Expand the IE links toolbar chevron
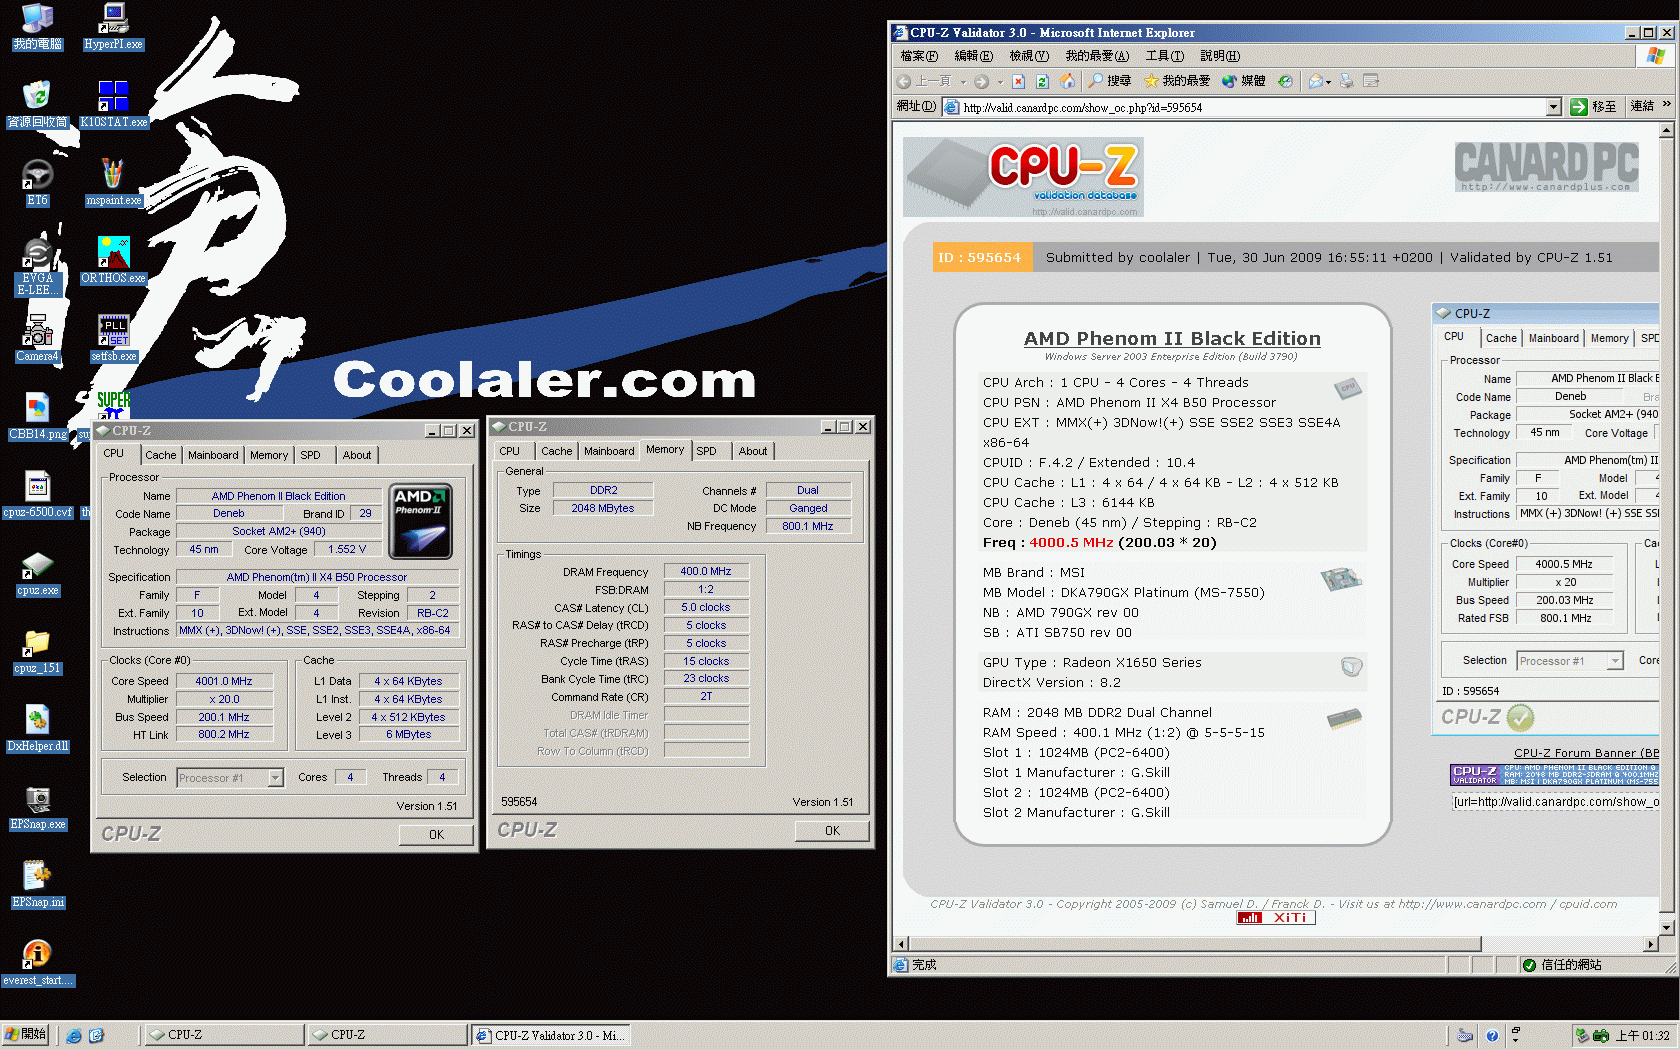This screenshot has height=1050, width=1680. click(x=1666, y=104)
